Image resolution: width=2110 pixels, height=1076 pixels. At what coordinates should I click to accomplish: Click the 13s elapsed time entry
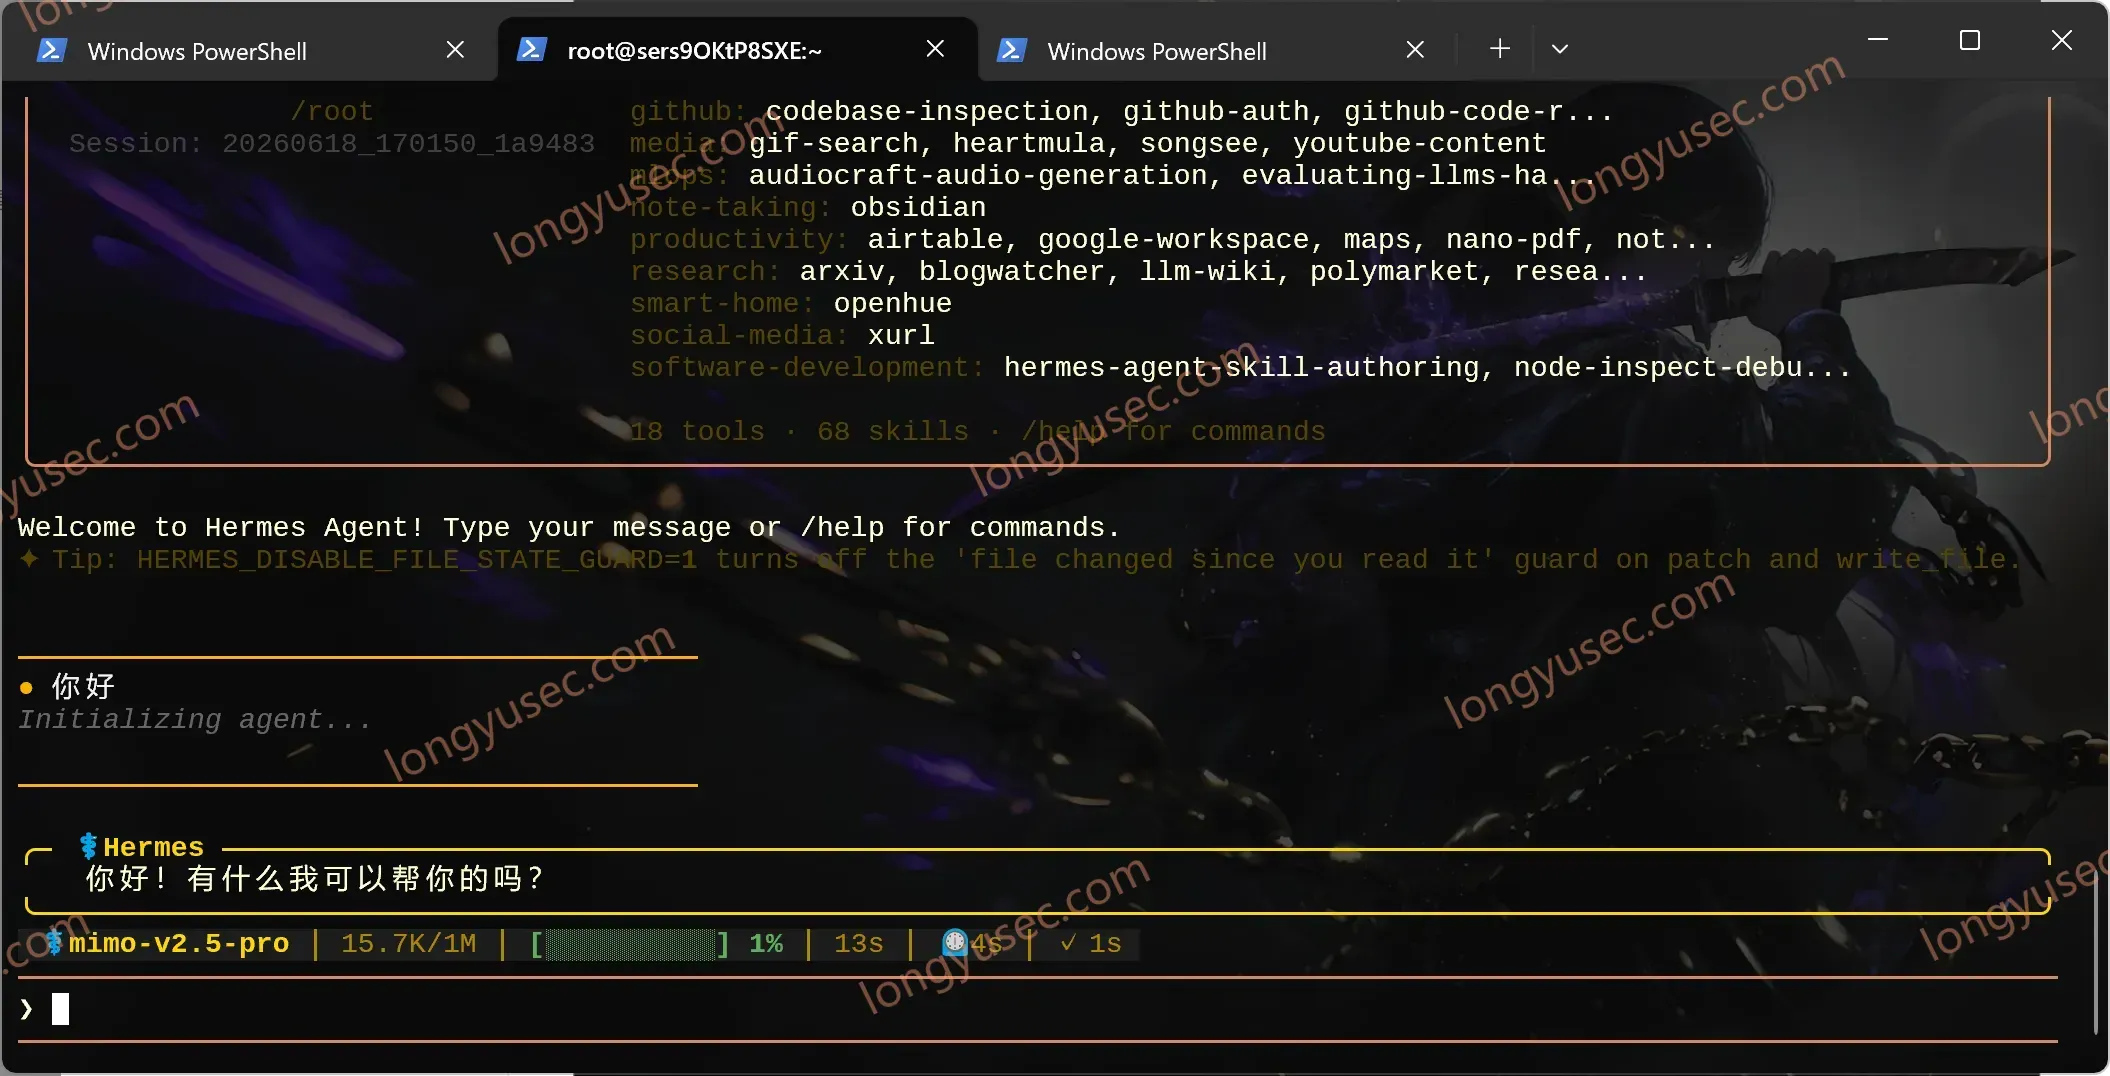[859, 943]
